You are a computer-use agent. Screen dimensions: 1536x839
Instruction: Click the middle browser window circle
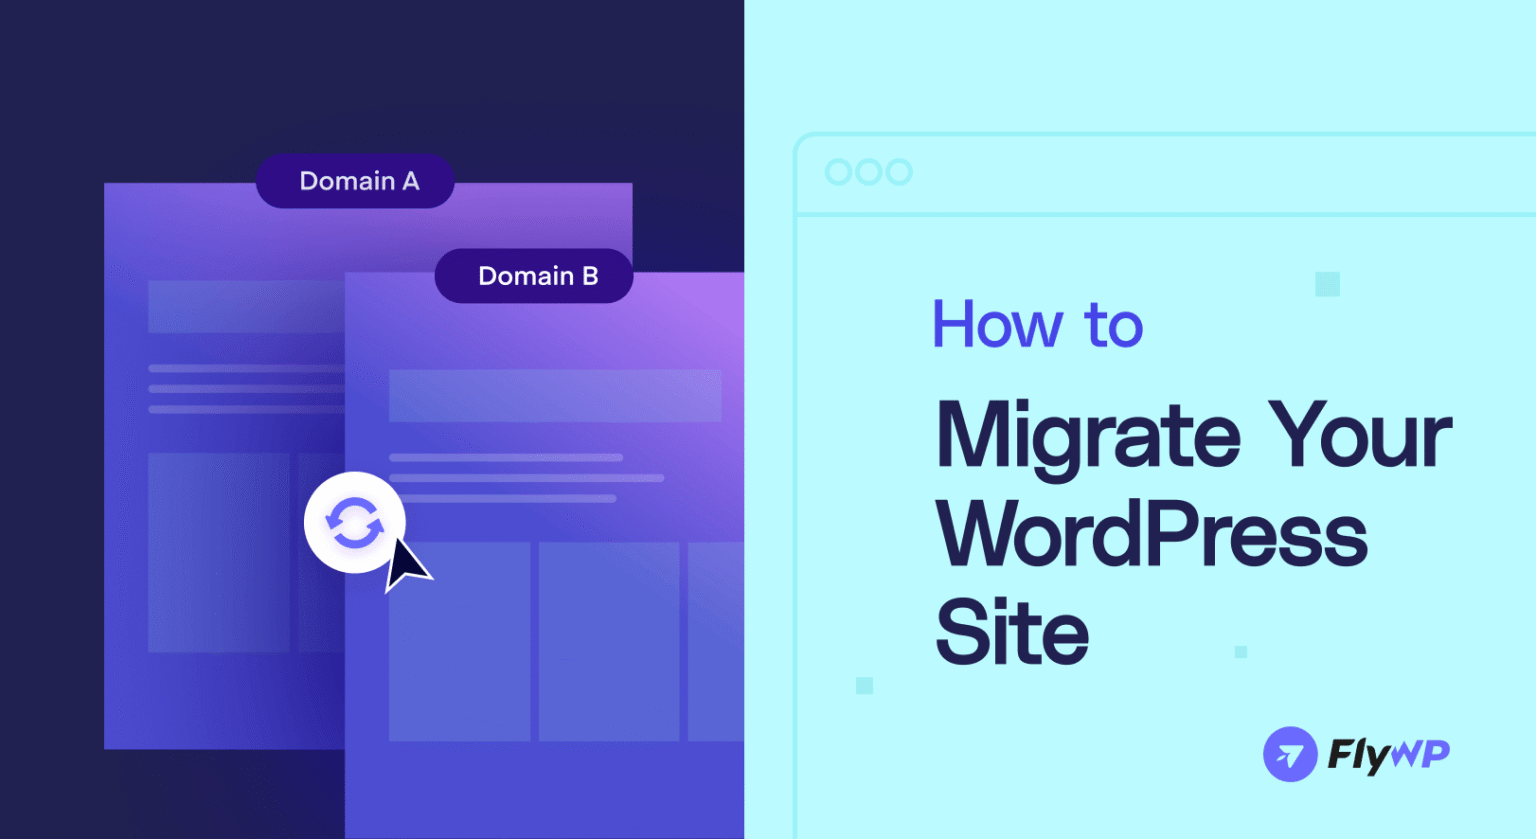point(869,171)
